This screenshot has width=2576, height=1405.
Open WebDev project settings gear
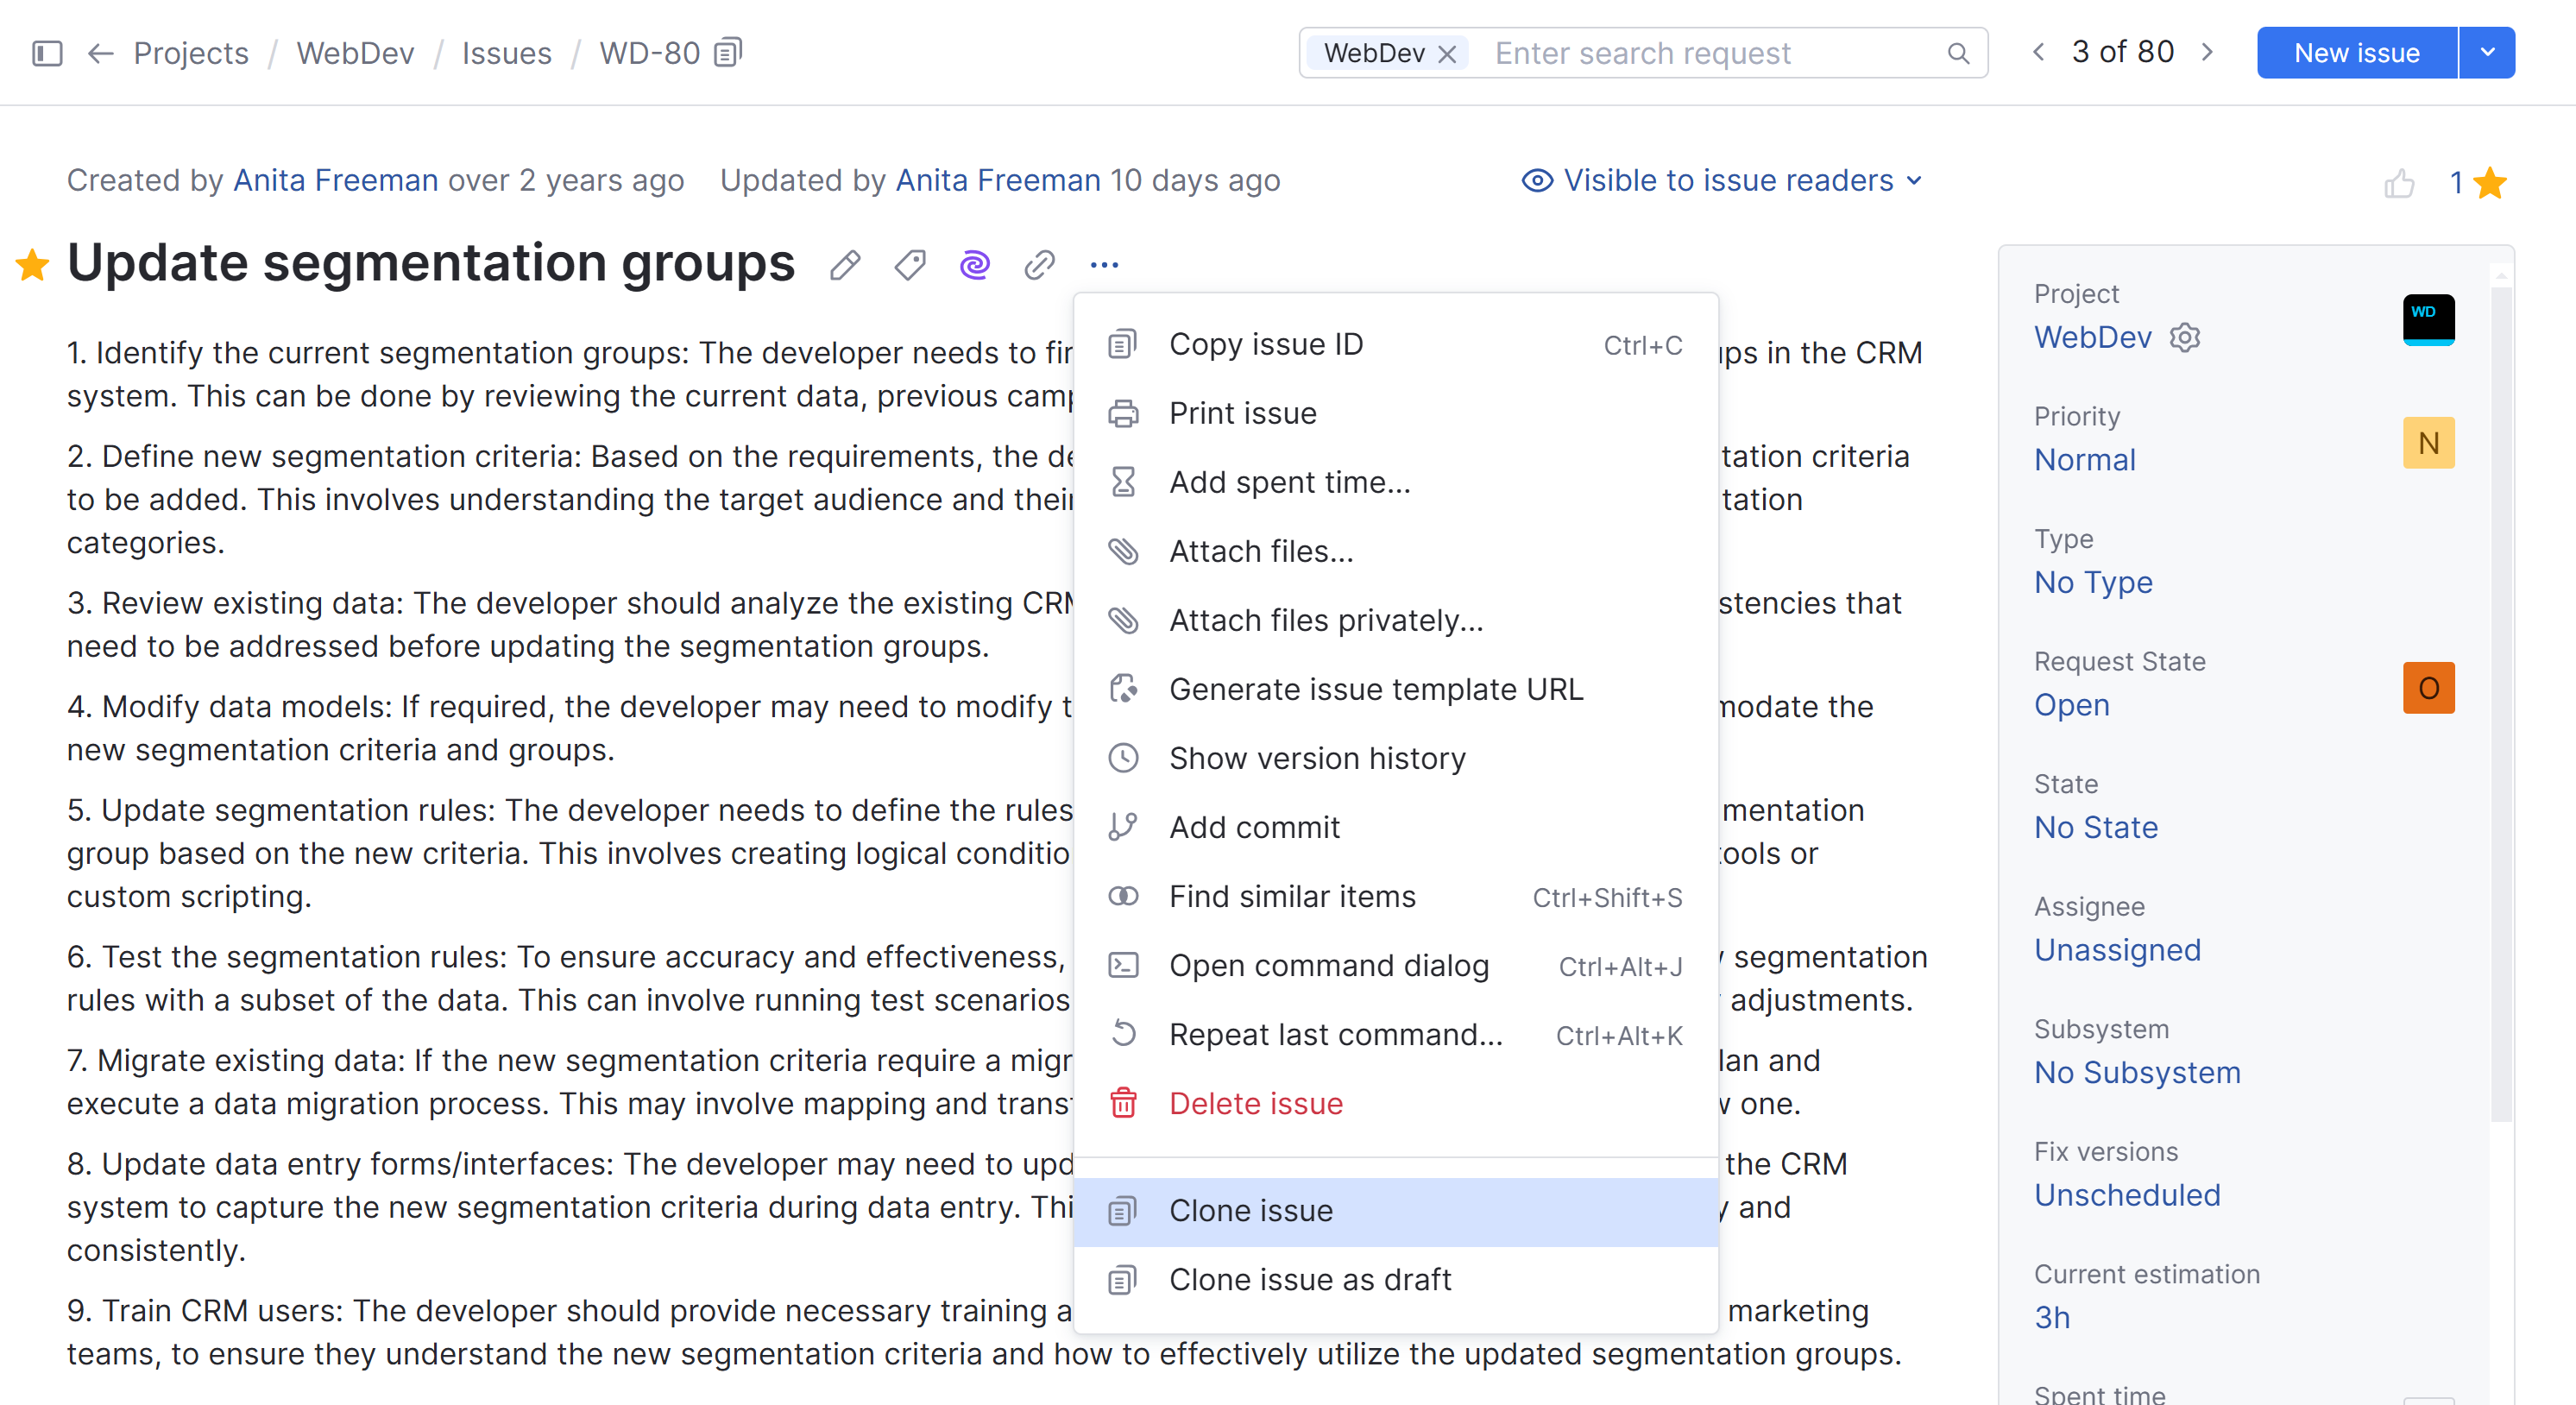click(2185, 337)
